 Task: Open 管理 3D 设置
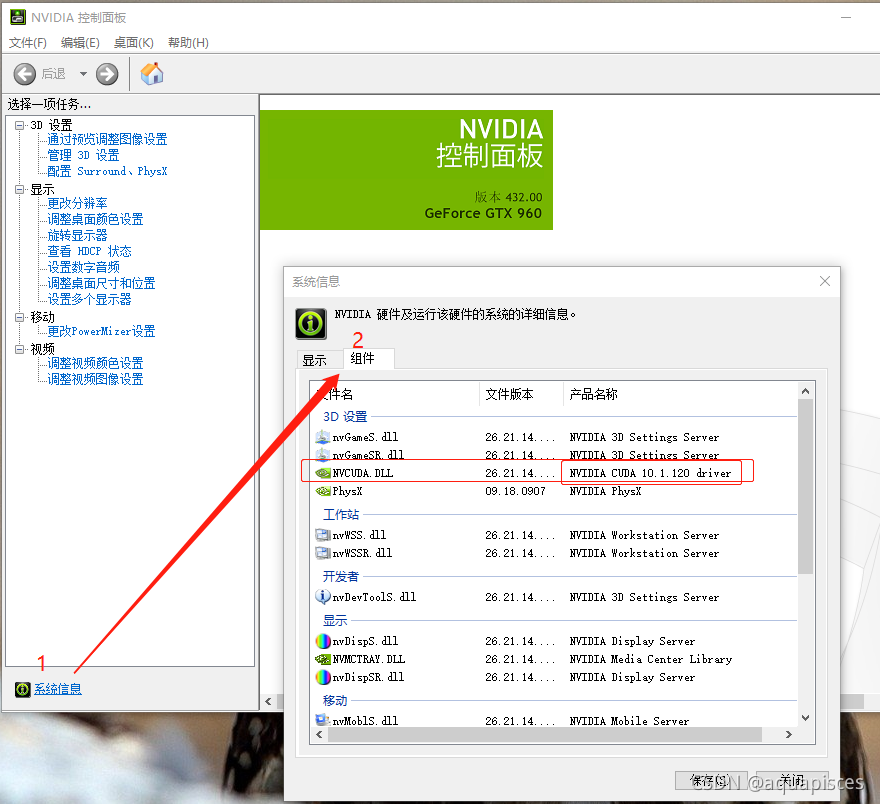coord(83,155)
